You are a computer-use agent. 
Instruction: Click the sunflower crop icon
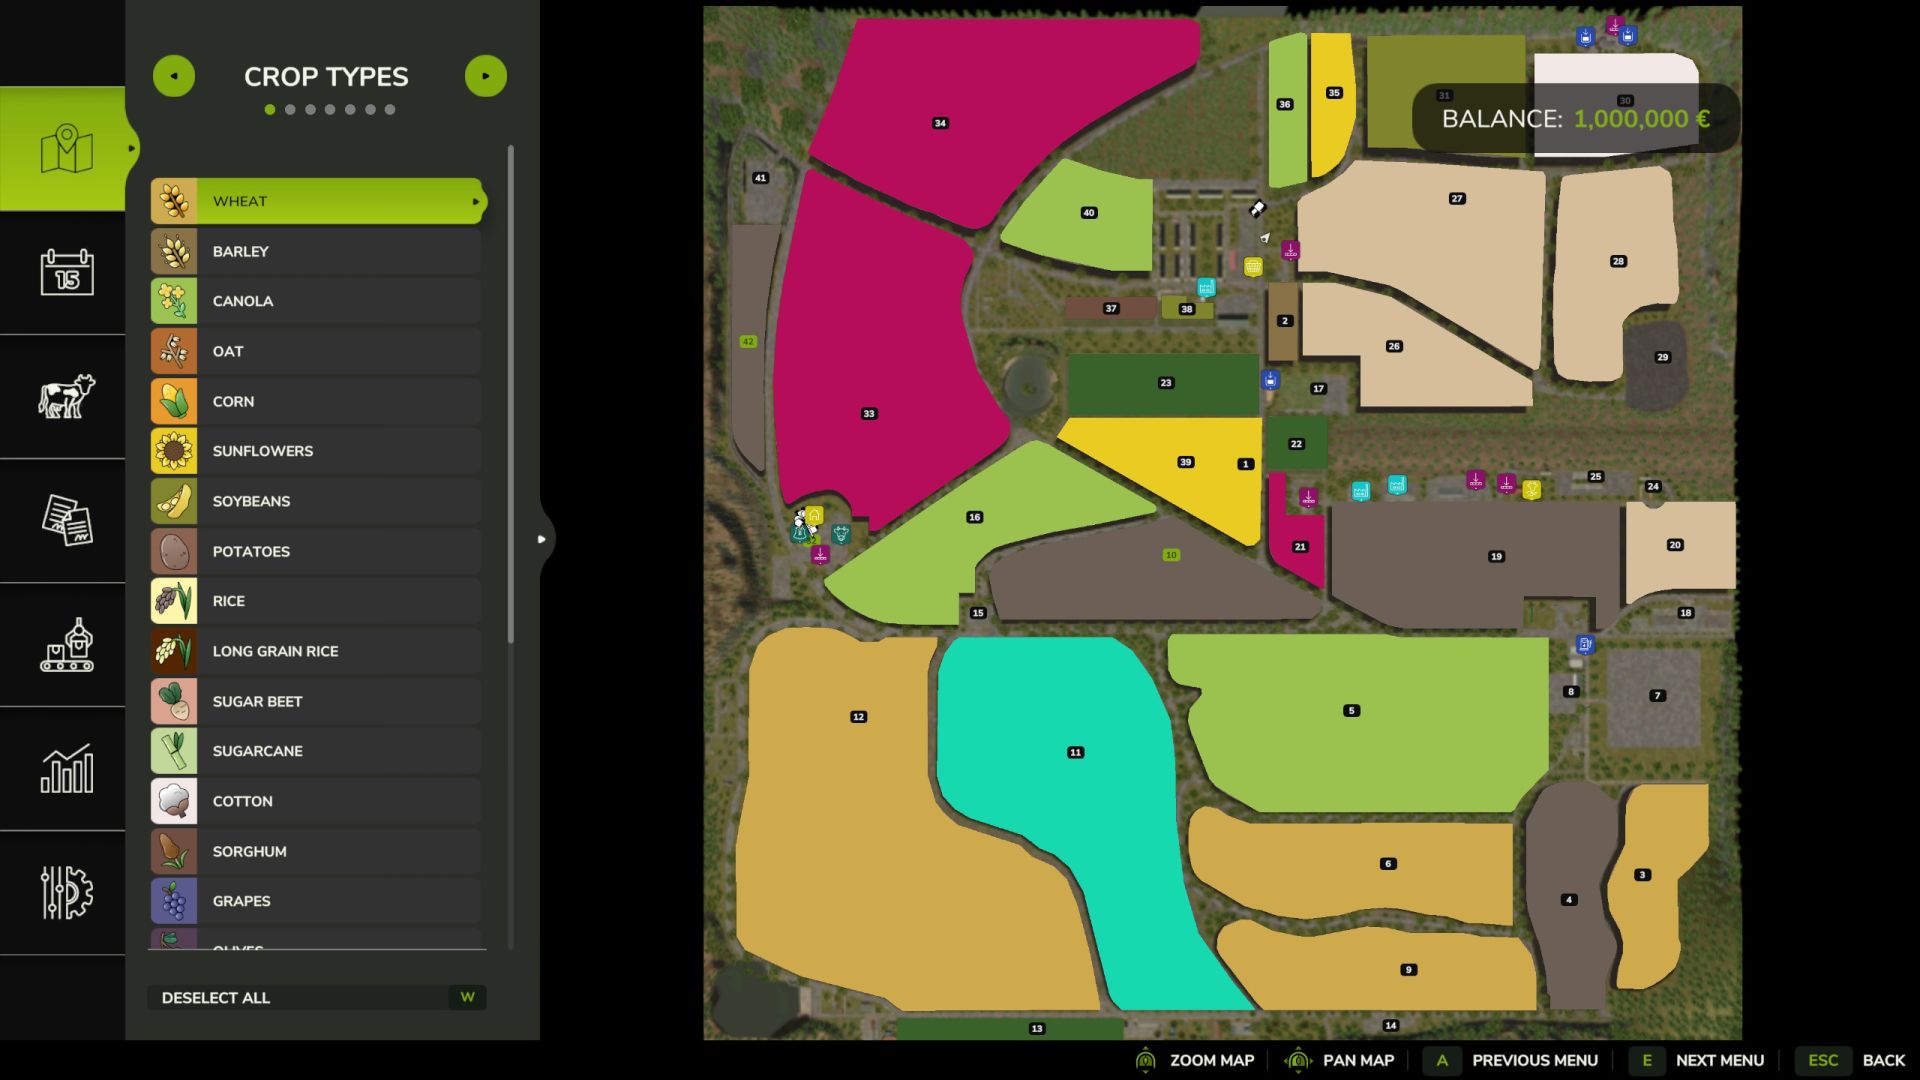point(174,451)
